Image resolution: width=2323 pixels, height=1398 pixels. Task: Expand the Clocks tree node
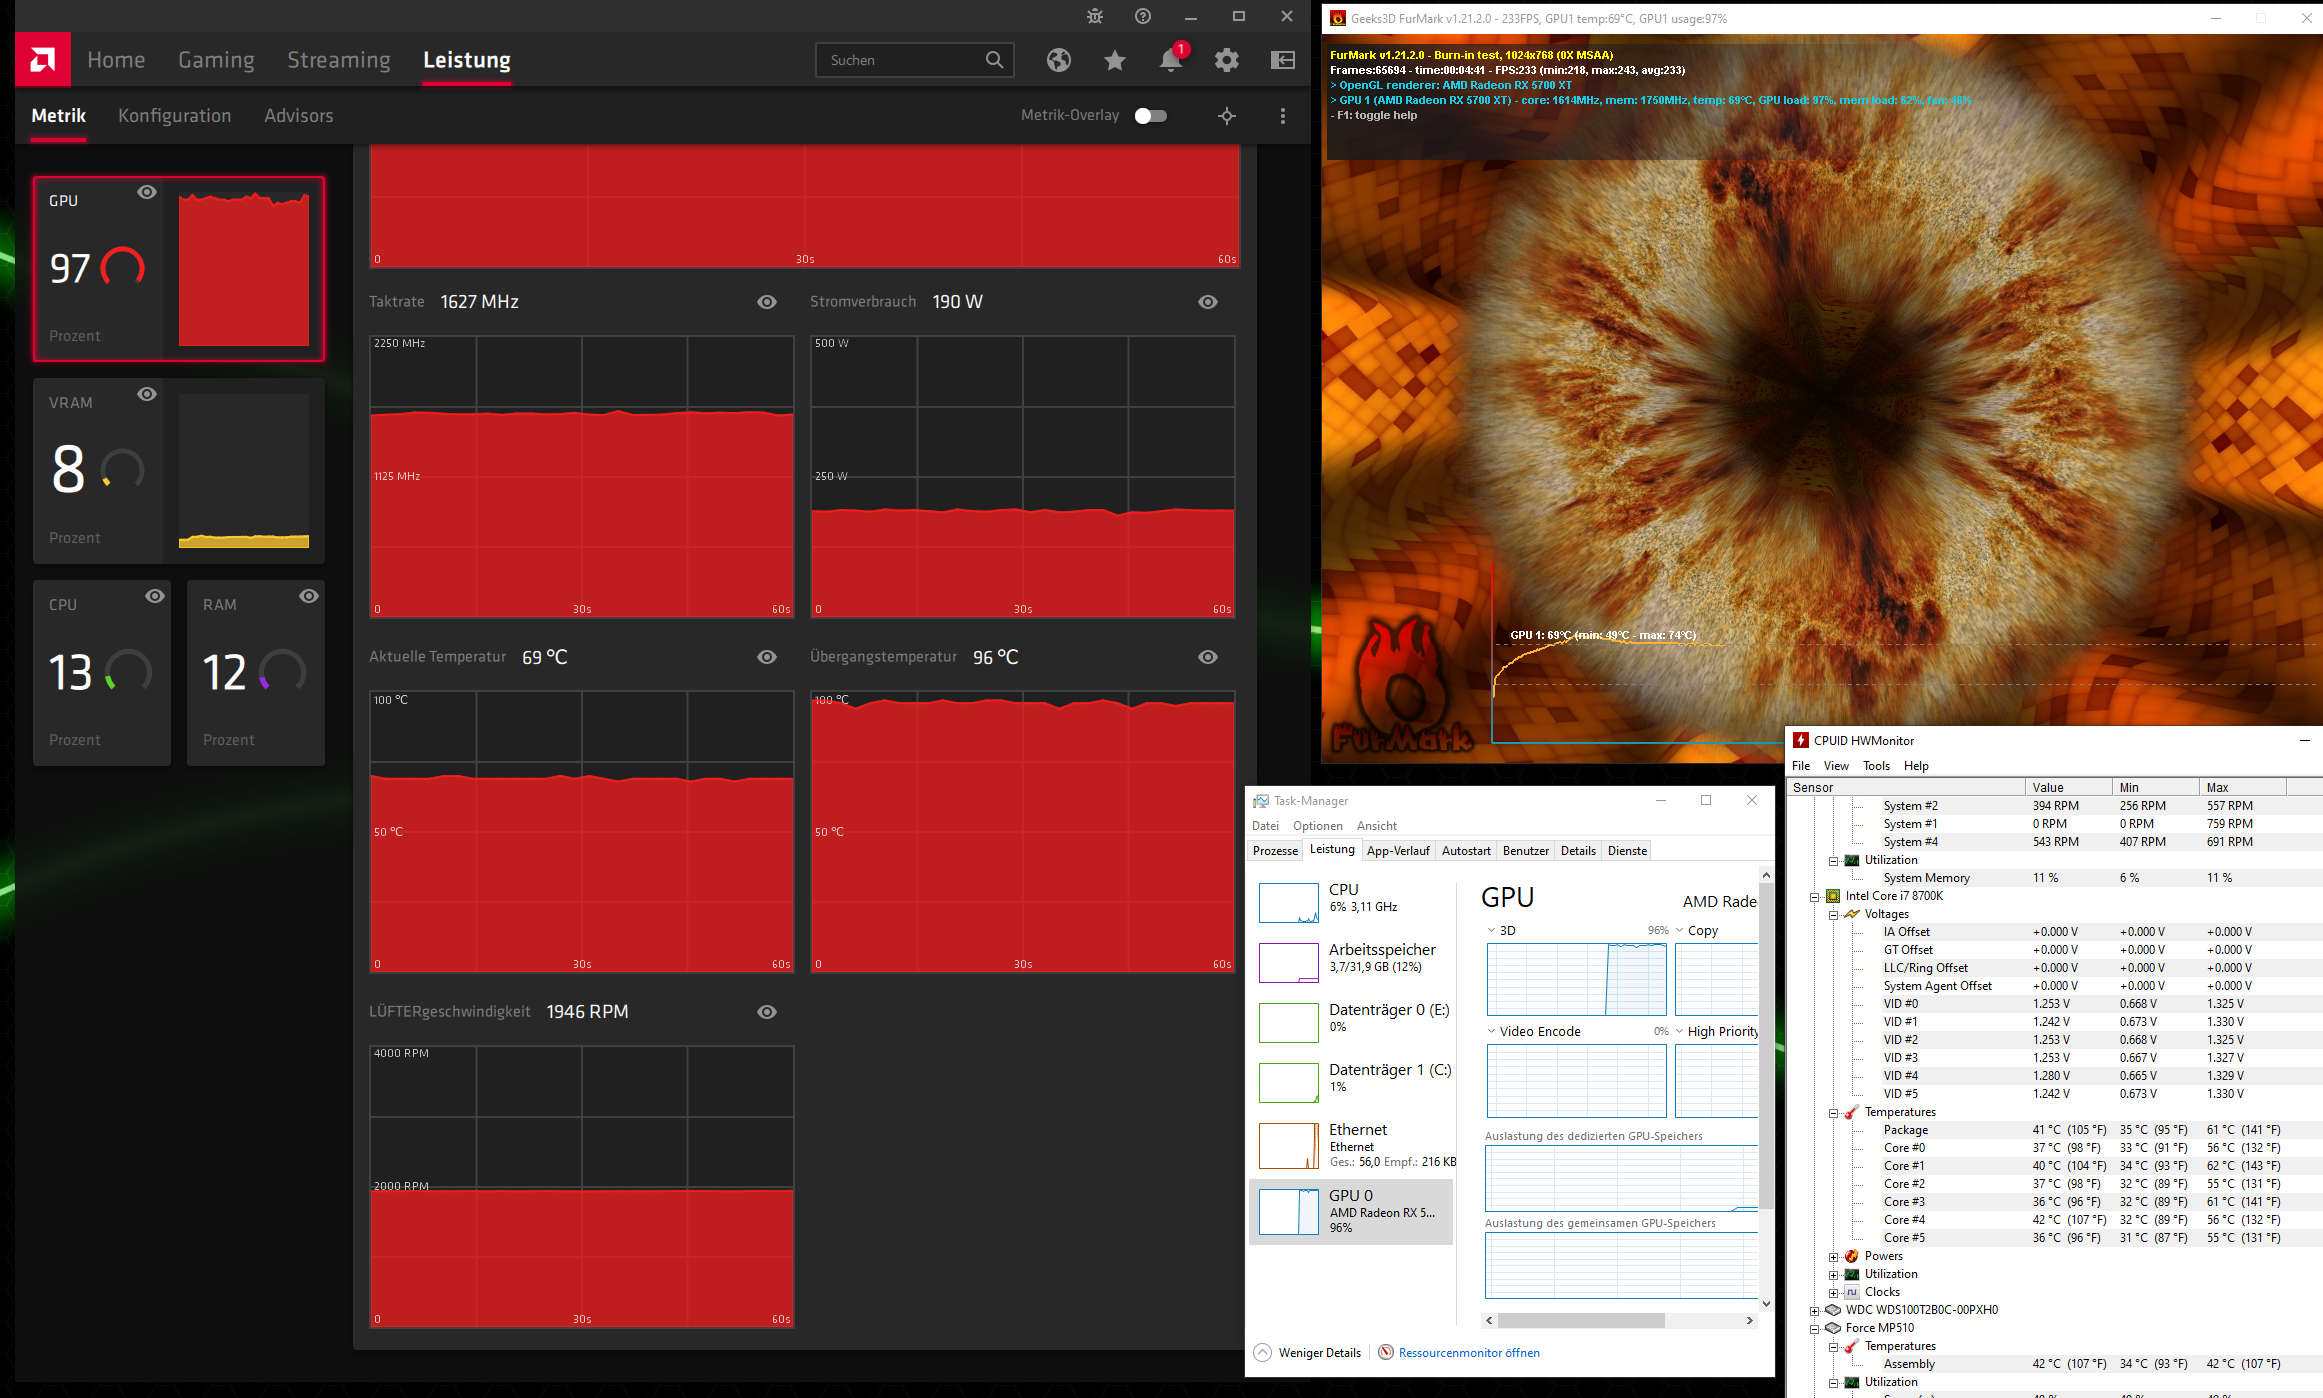tap(1834, 1293)
